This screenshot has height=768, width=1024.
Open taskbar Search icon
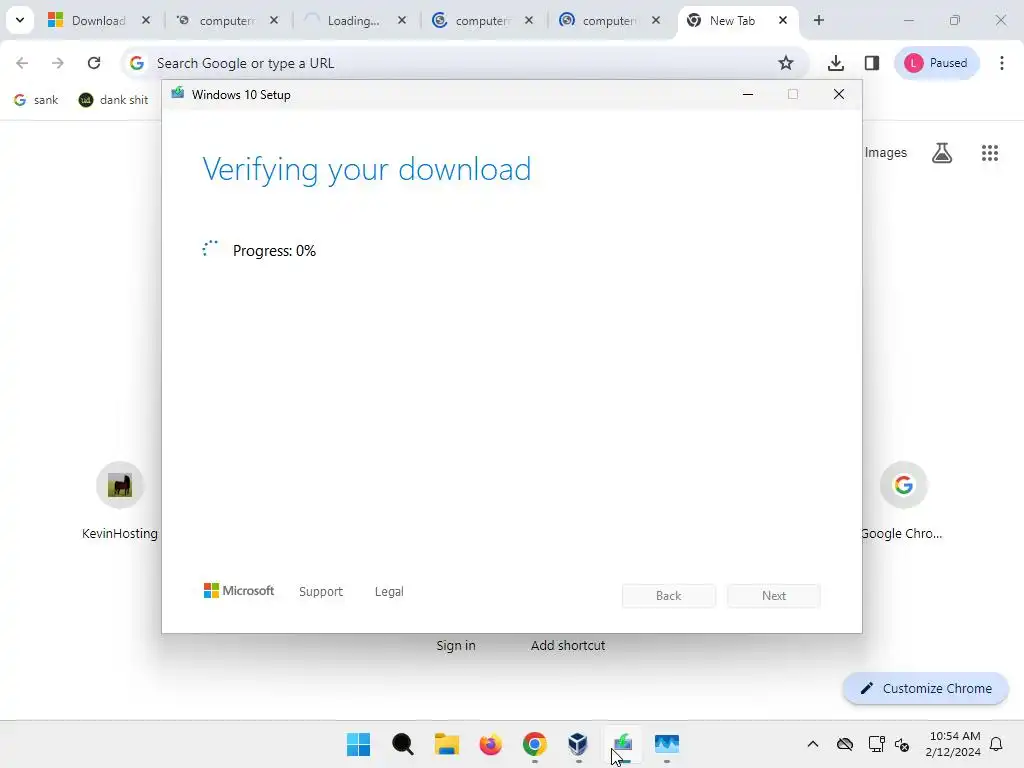click(x=402, y=744)
